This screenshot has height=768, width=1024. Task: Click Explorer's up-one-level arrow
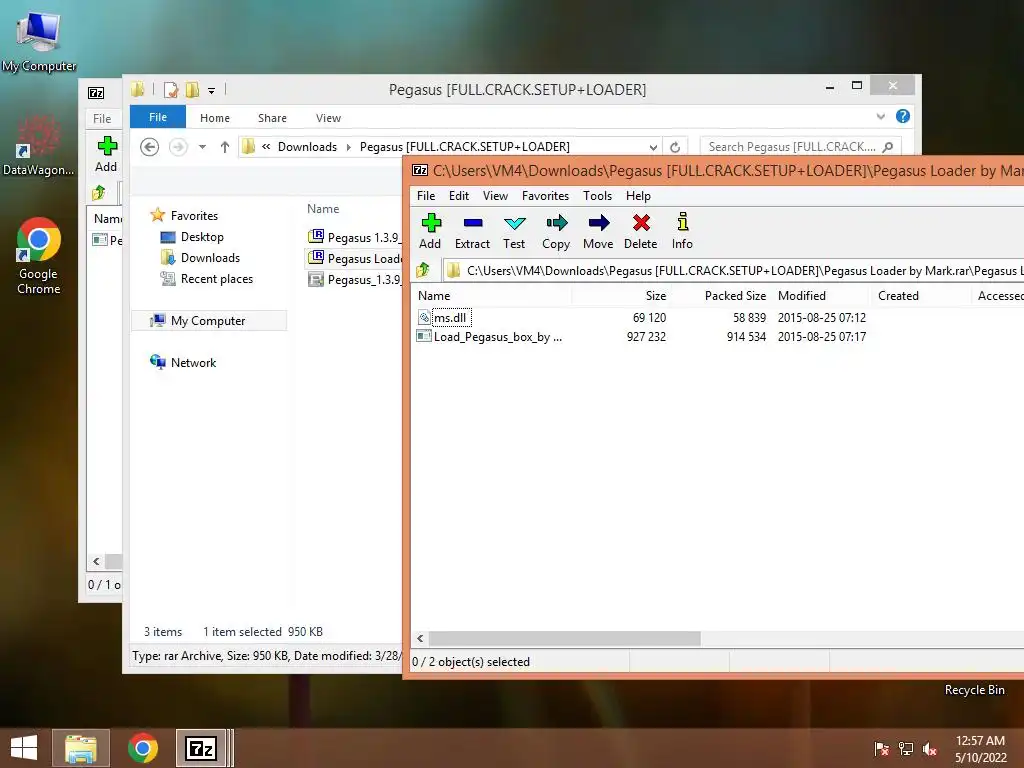point(225,147)
